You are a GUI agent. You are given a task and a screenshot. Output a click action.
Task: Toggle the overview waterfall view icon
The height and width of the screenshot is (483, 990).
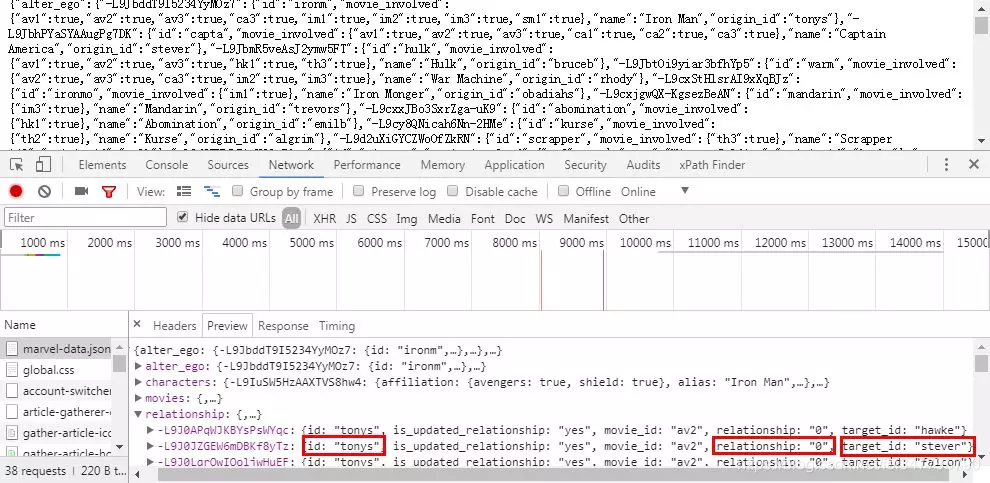click(212, 191)
